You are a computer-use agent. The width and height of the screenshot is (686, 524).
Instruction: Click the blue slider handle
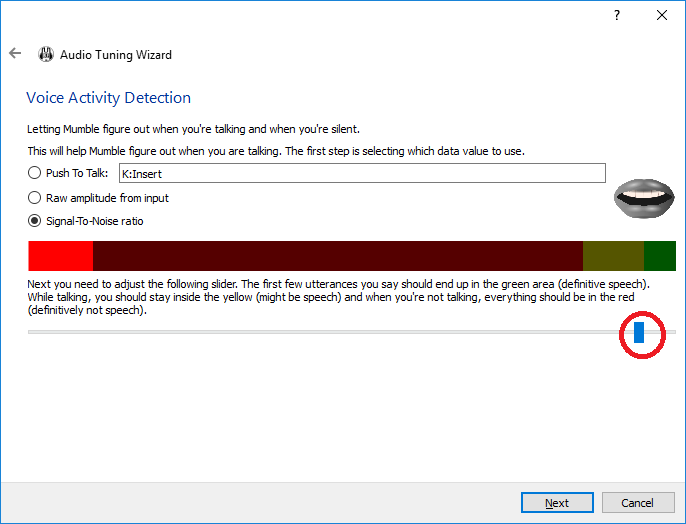[639, 332]
